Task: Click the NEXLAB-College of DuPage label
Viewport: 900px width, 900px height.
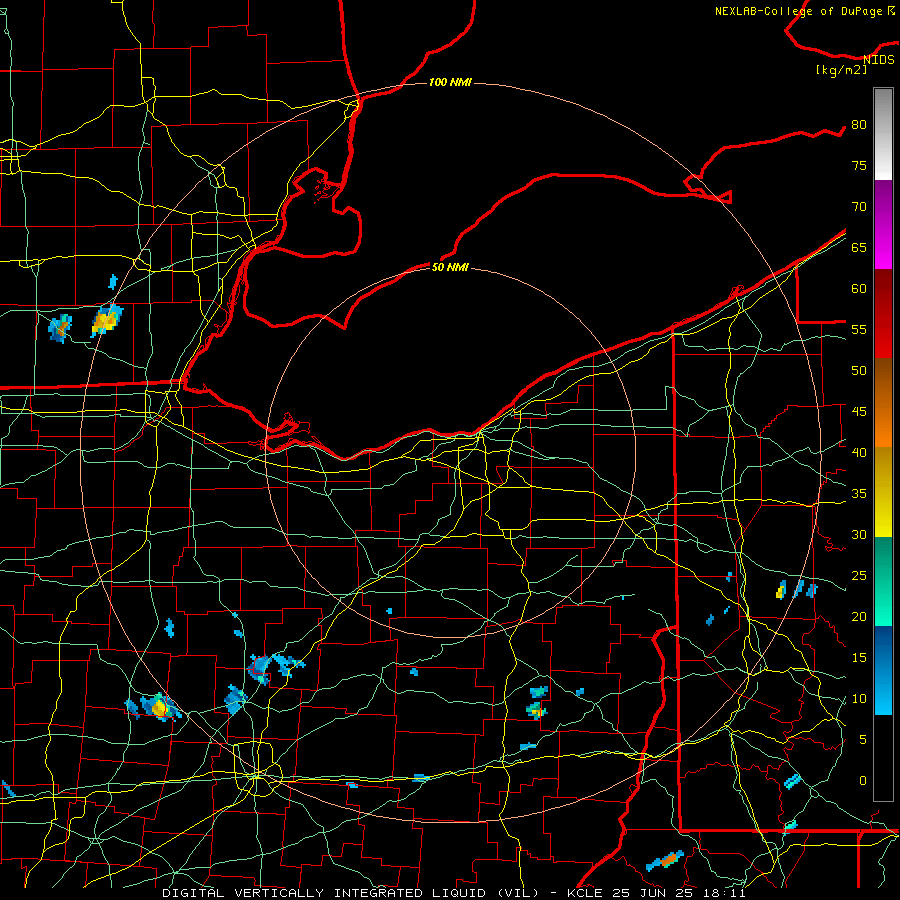Action: pyautogui.click(x=800, y=11)
